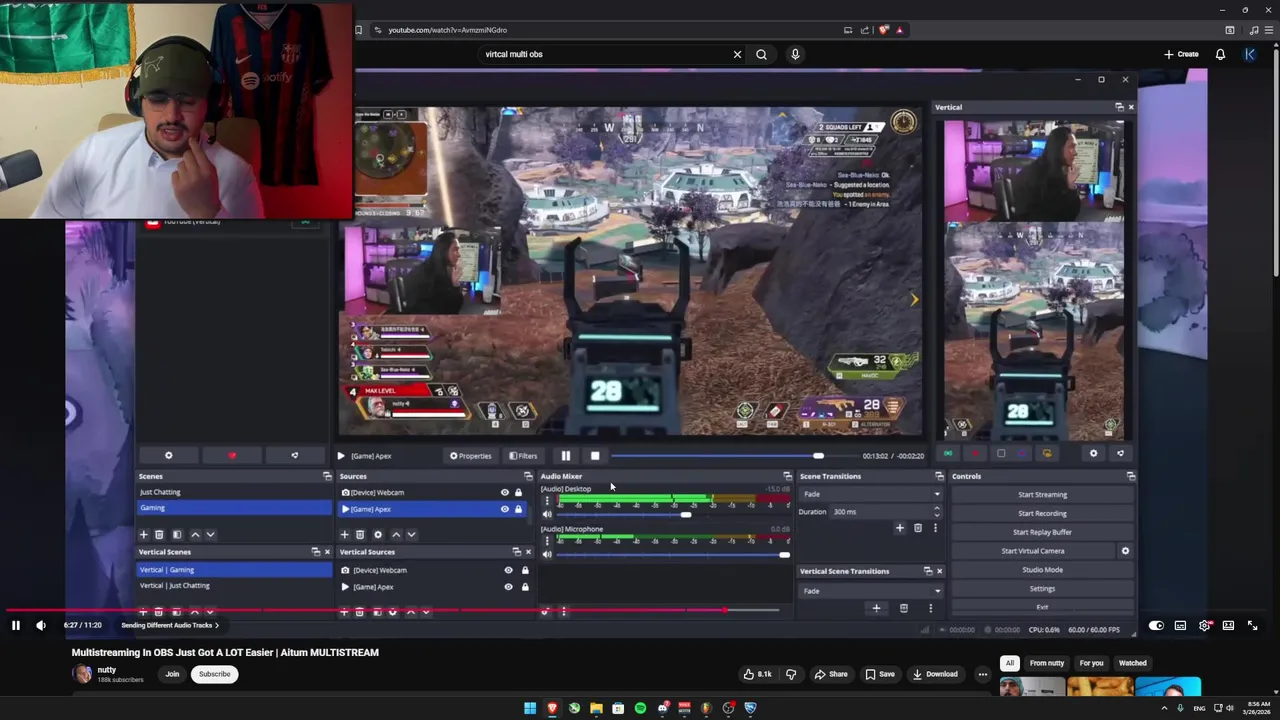Click the Download button
Screen dimensions: 1280x720
[x=935, y=674]
